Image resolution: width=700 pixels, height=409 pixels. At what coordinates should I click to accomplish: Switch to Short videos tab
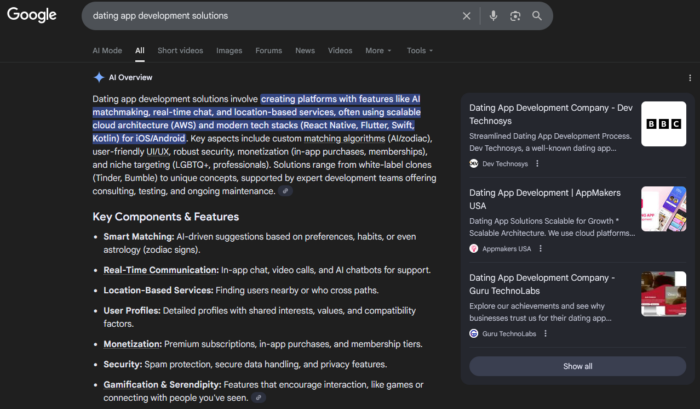[180, 50]
